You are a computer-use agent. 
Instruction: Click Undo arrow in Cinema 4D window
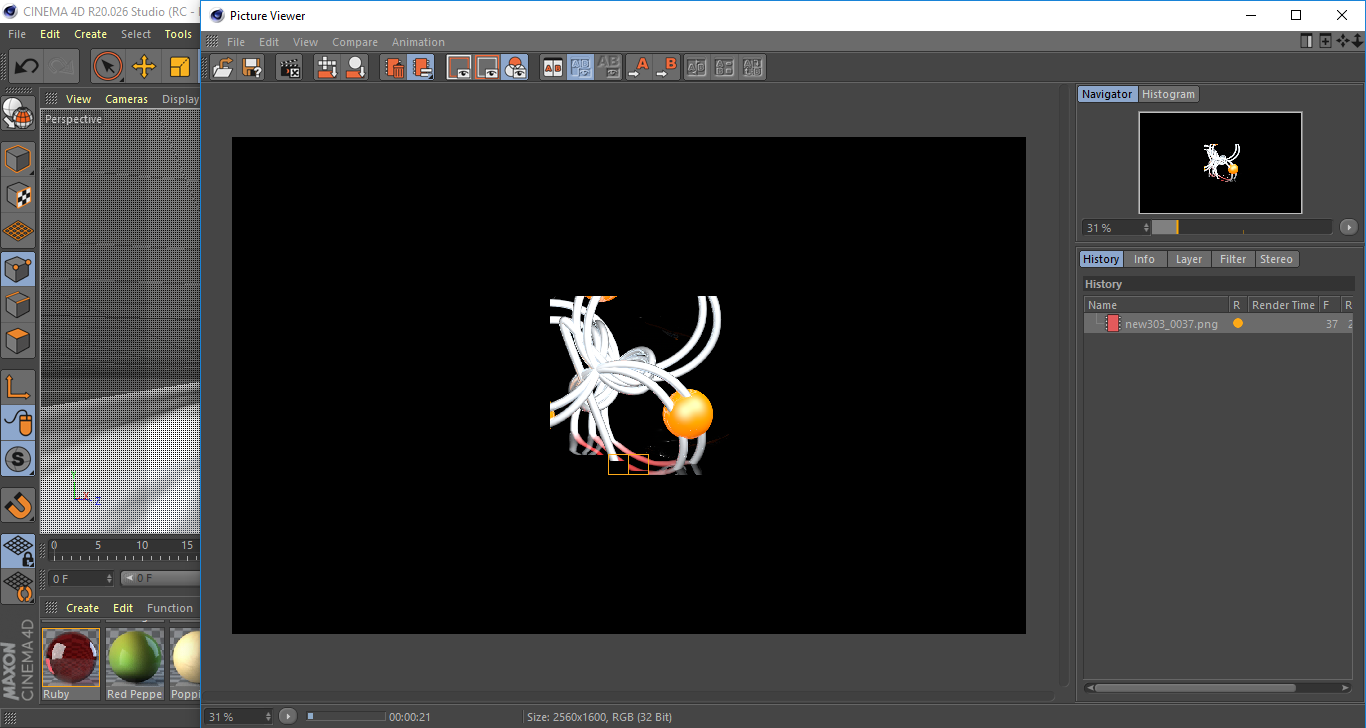(26, 67)
